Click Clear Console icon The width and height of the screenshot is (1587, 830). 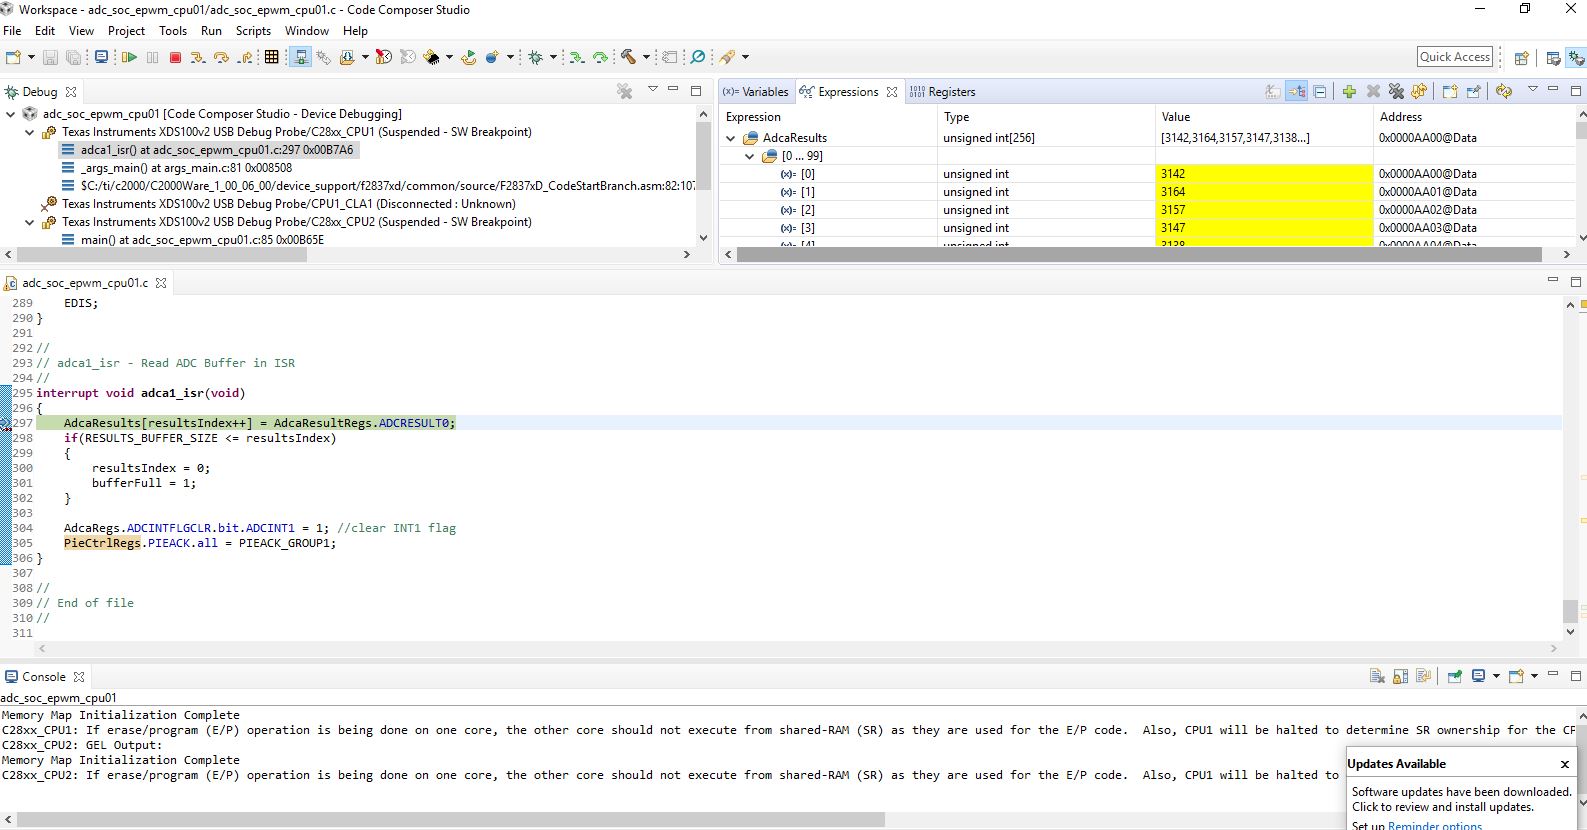pyautogui.click(x=1377, y=676)
